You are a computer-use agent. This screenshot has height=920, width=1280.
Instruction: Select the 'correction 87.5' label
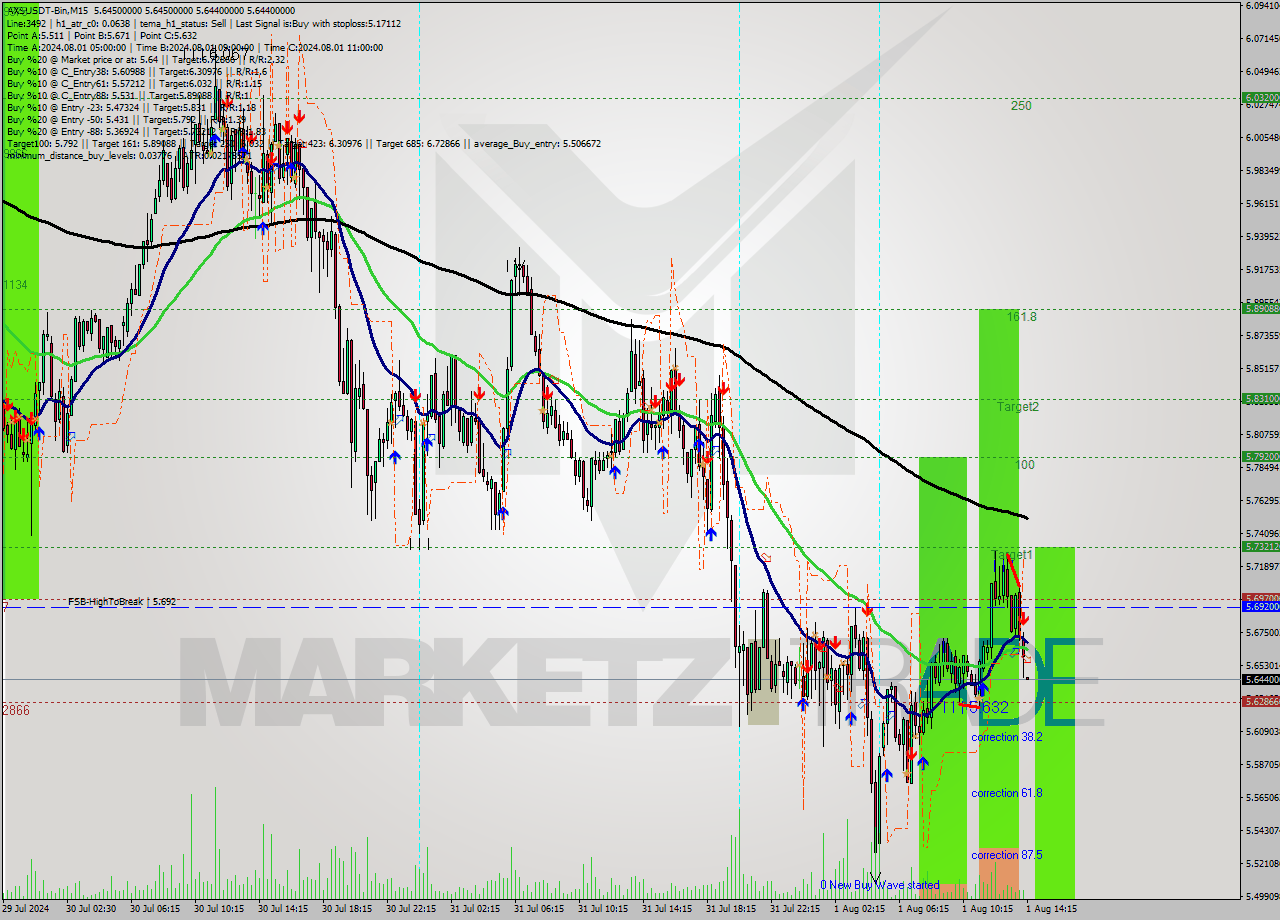click(x=1007, y=855)
